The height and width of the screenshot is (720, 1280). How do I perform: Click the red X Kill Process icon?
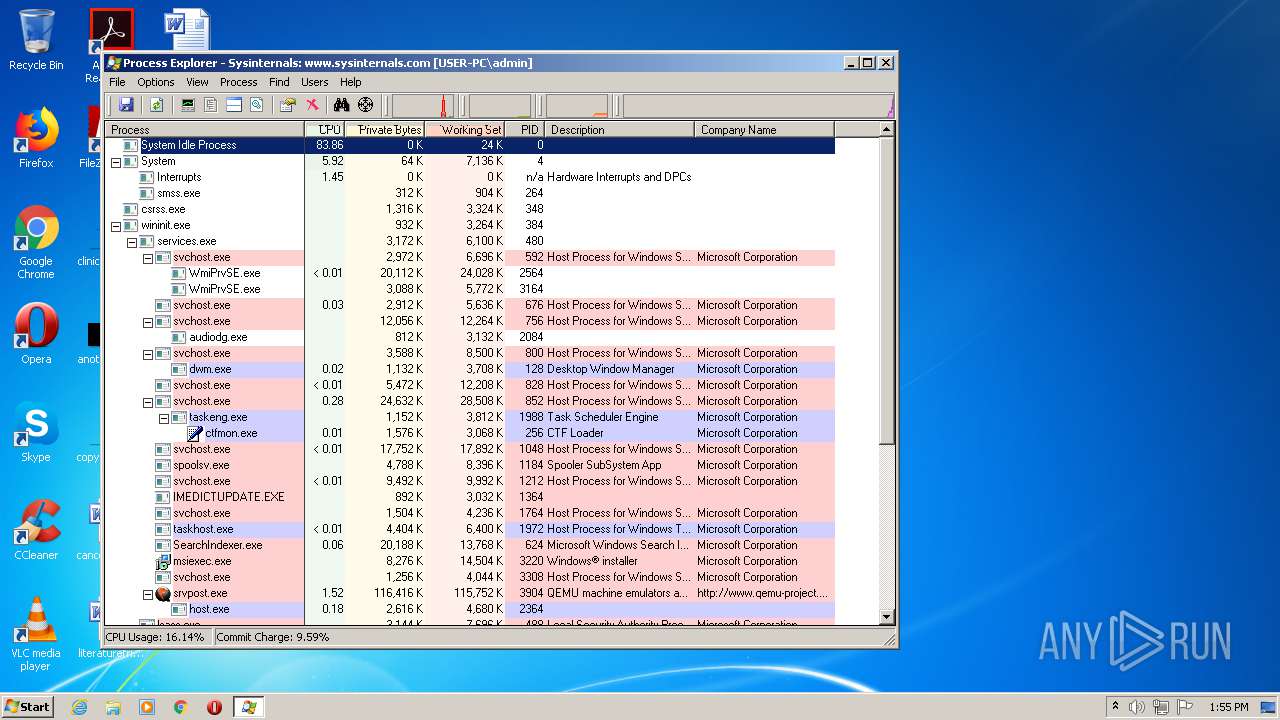pos(312,105)
